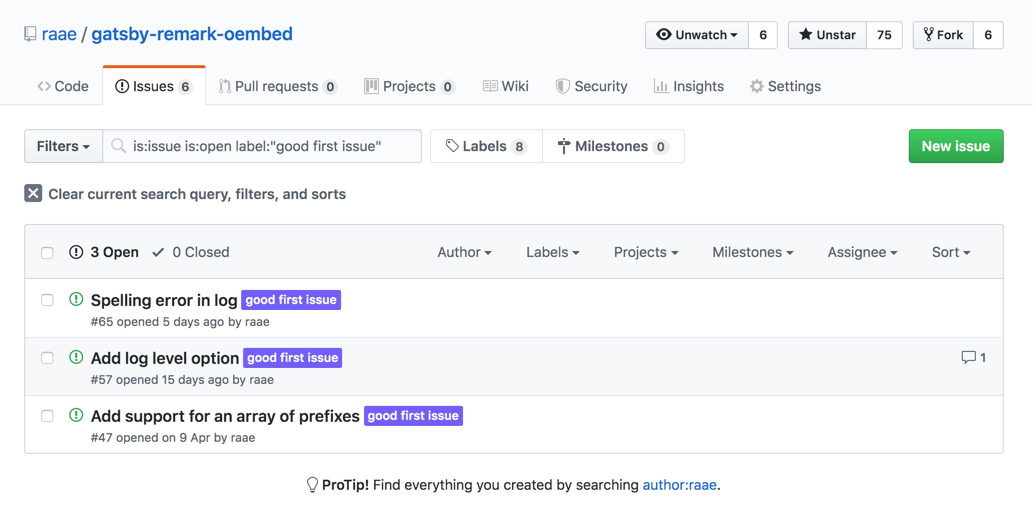Expand the Projects filter dropdown in list header

(646, 252)
